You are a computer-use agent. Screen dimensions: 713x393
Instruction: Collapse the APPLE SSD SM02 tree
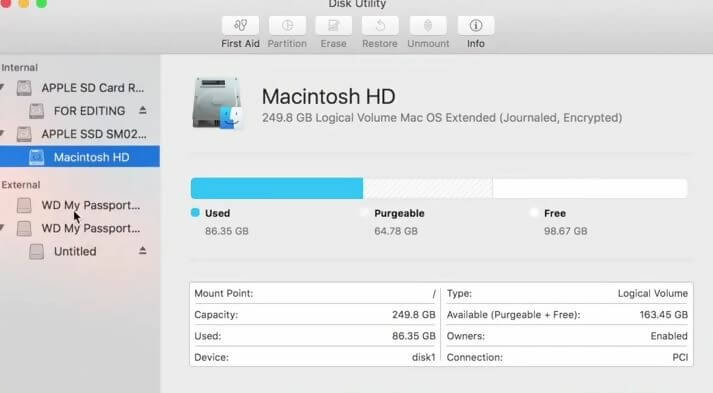pos(2,133)
